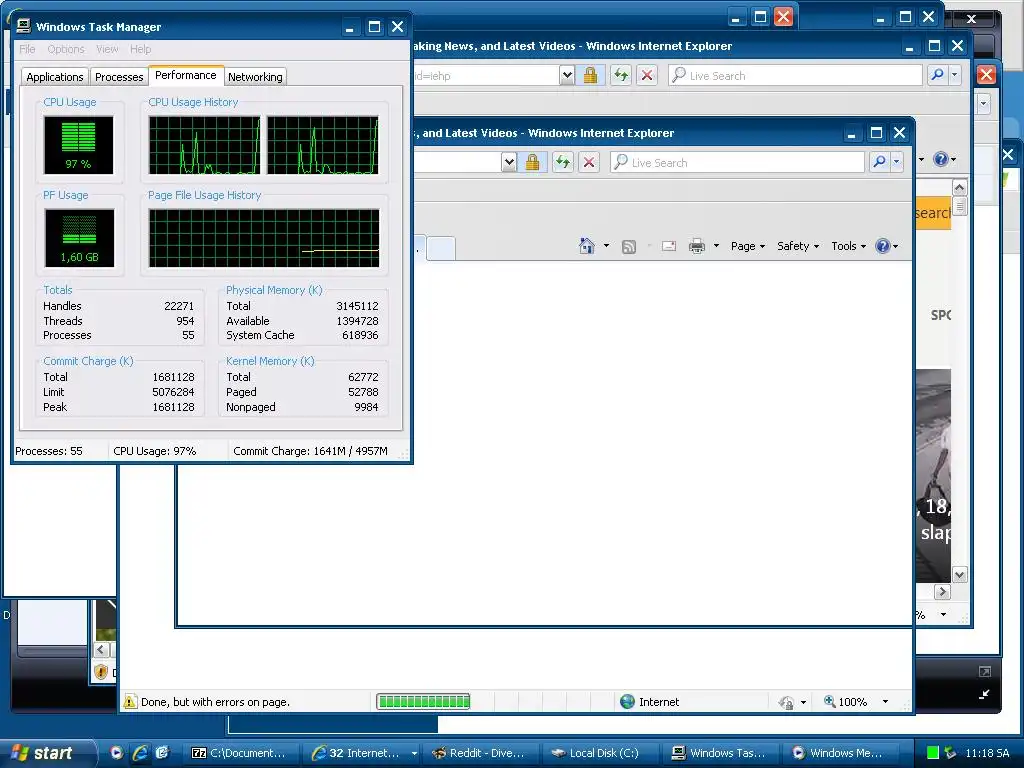Open the Tools menu in the IE command bar

click(848, 246)
